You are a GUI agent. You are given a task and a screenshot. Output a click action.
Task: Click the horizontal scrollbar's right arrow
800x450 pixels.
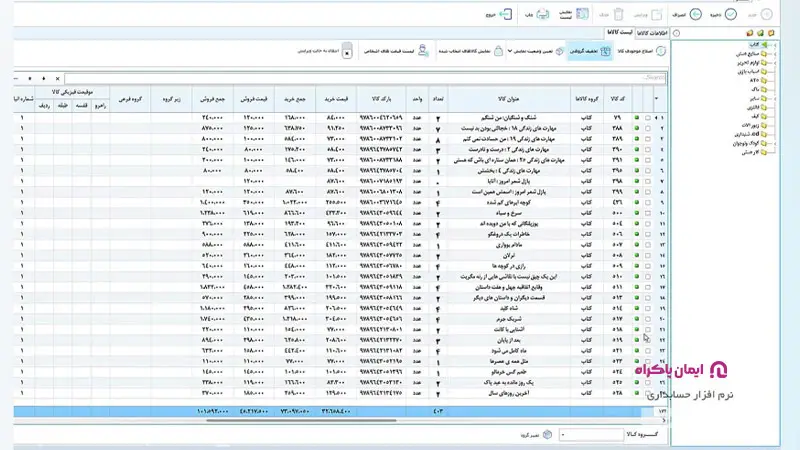[664, 420]
